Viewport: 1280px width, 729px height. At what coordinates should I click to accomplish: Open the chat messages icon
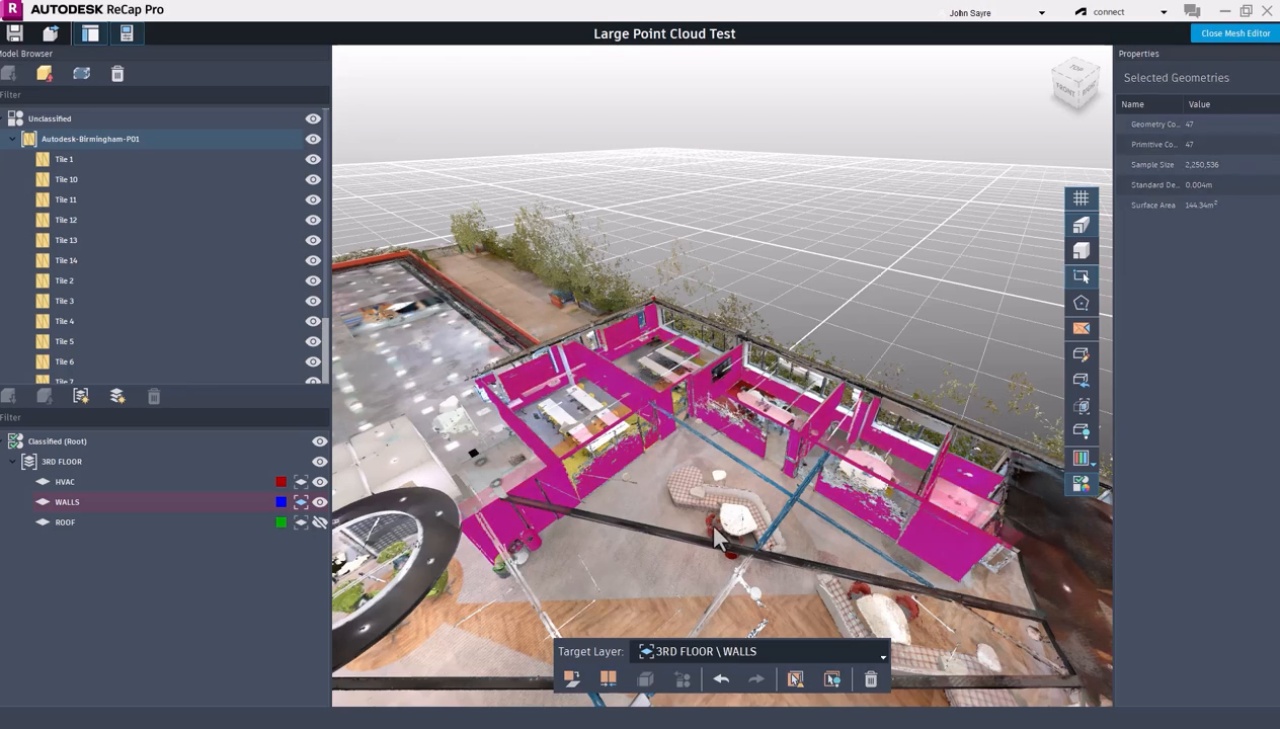coord(1192,11)
